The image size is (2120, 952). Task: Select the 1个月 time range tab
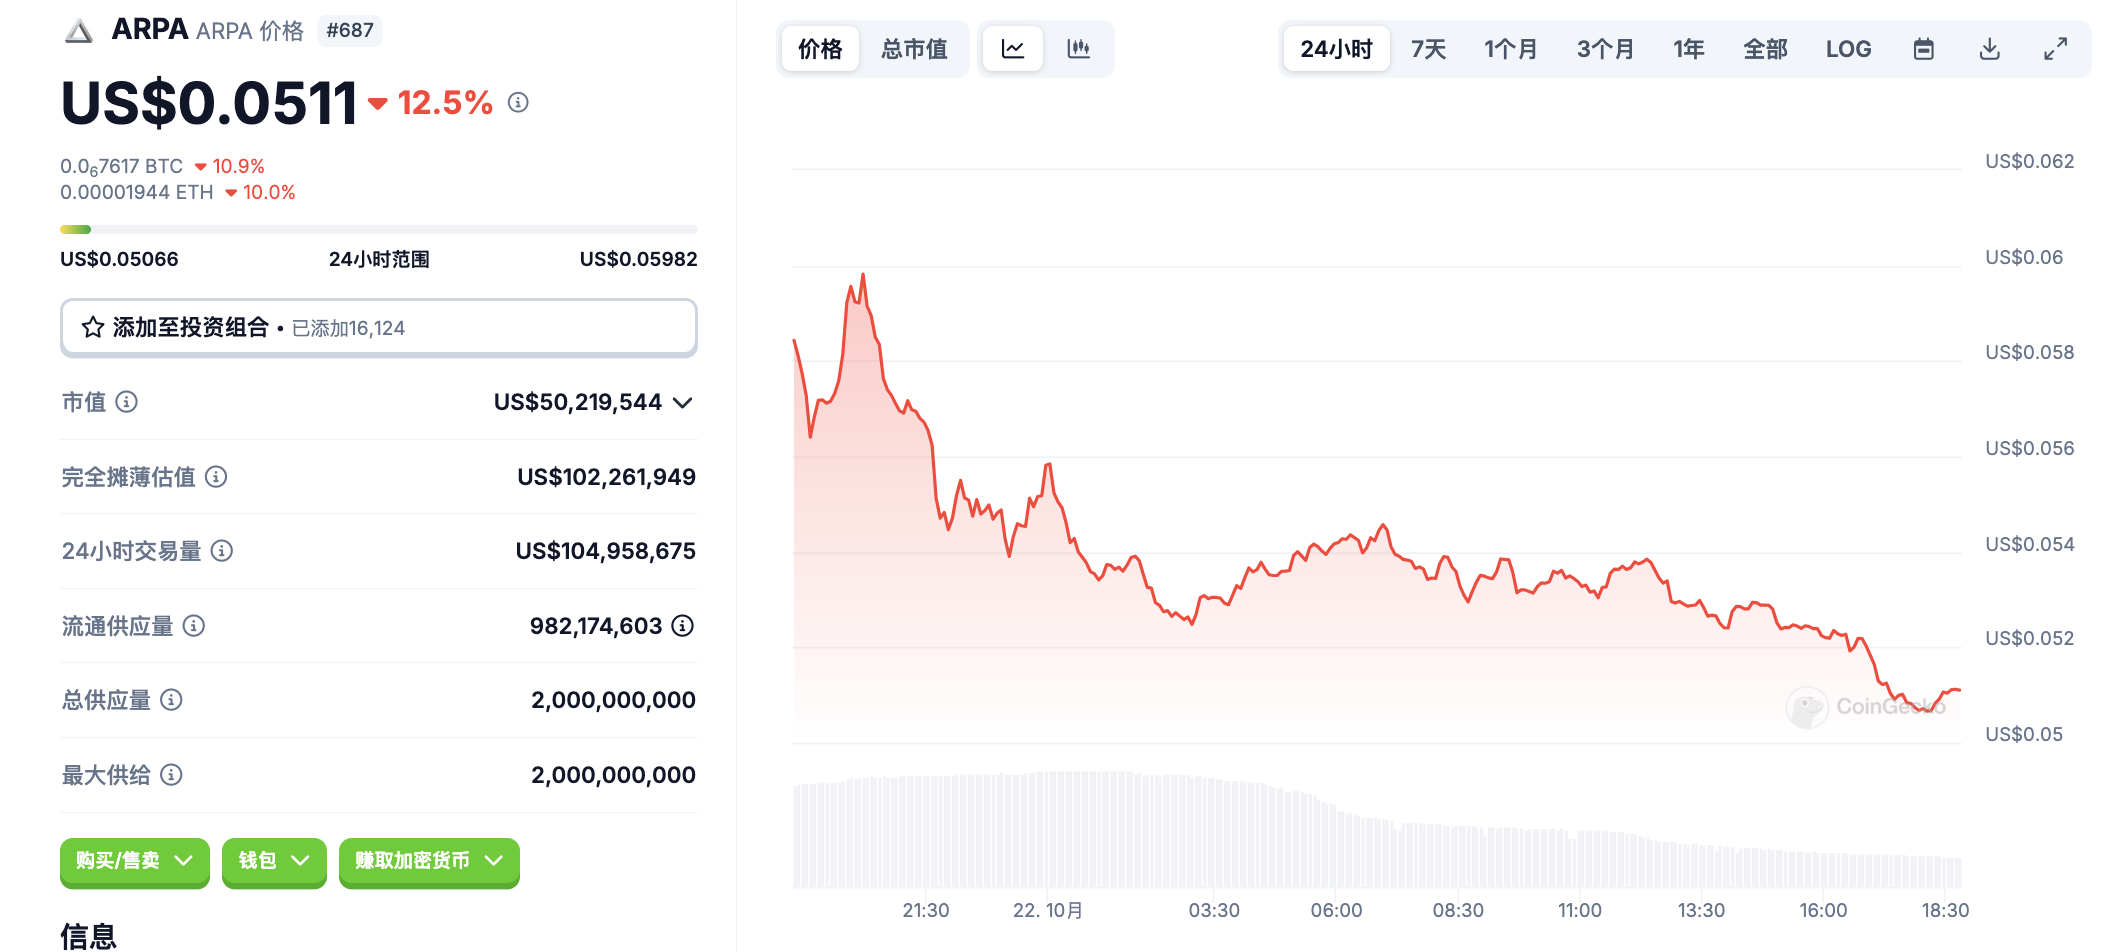click(1510, 49)
